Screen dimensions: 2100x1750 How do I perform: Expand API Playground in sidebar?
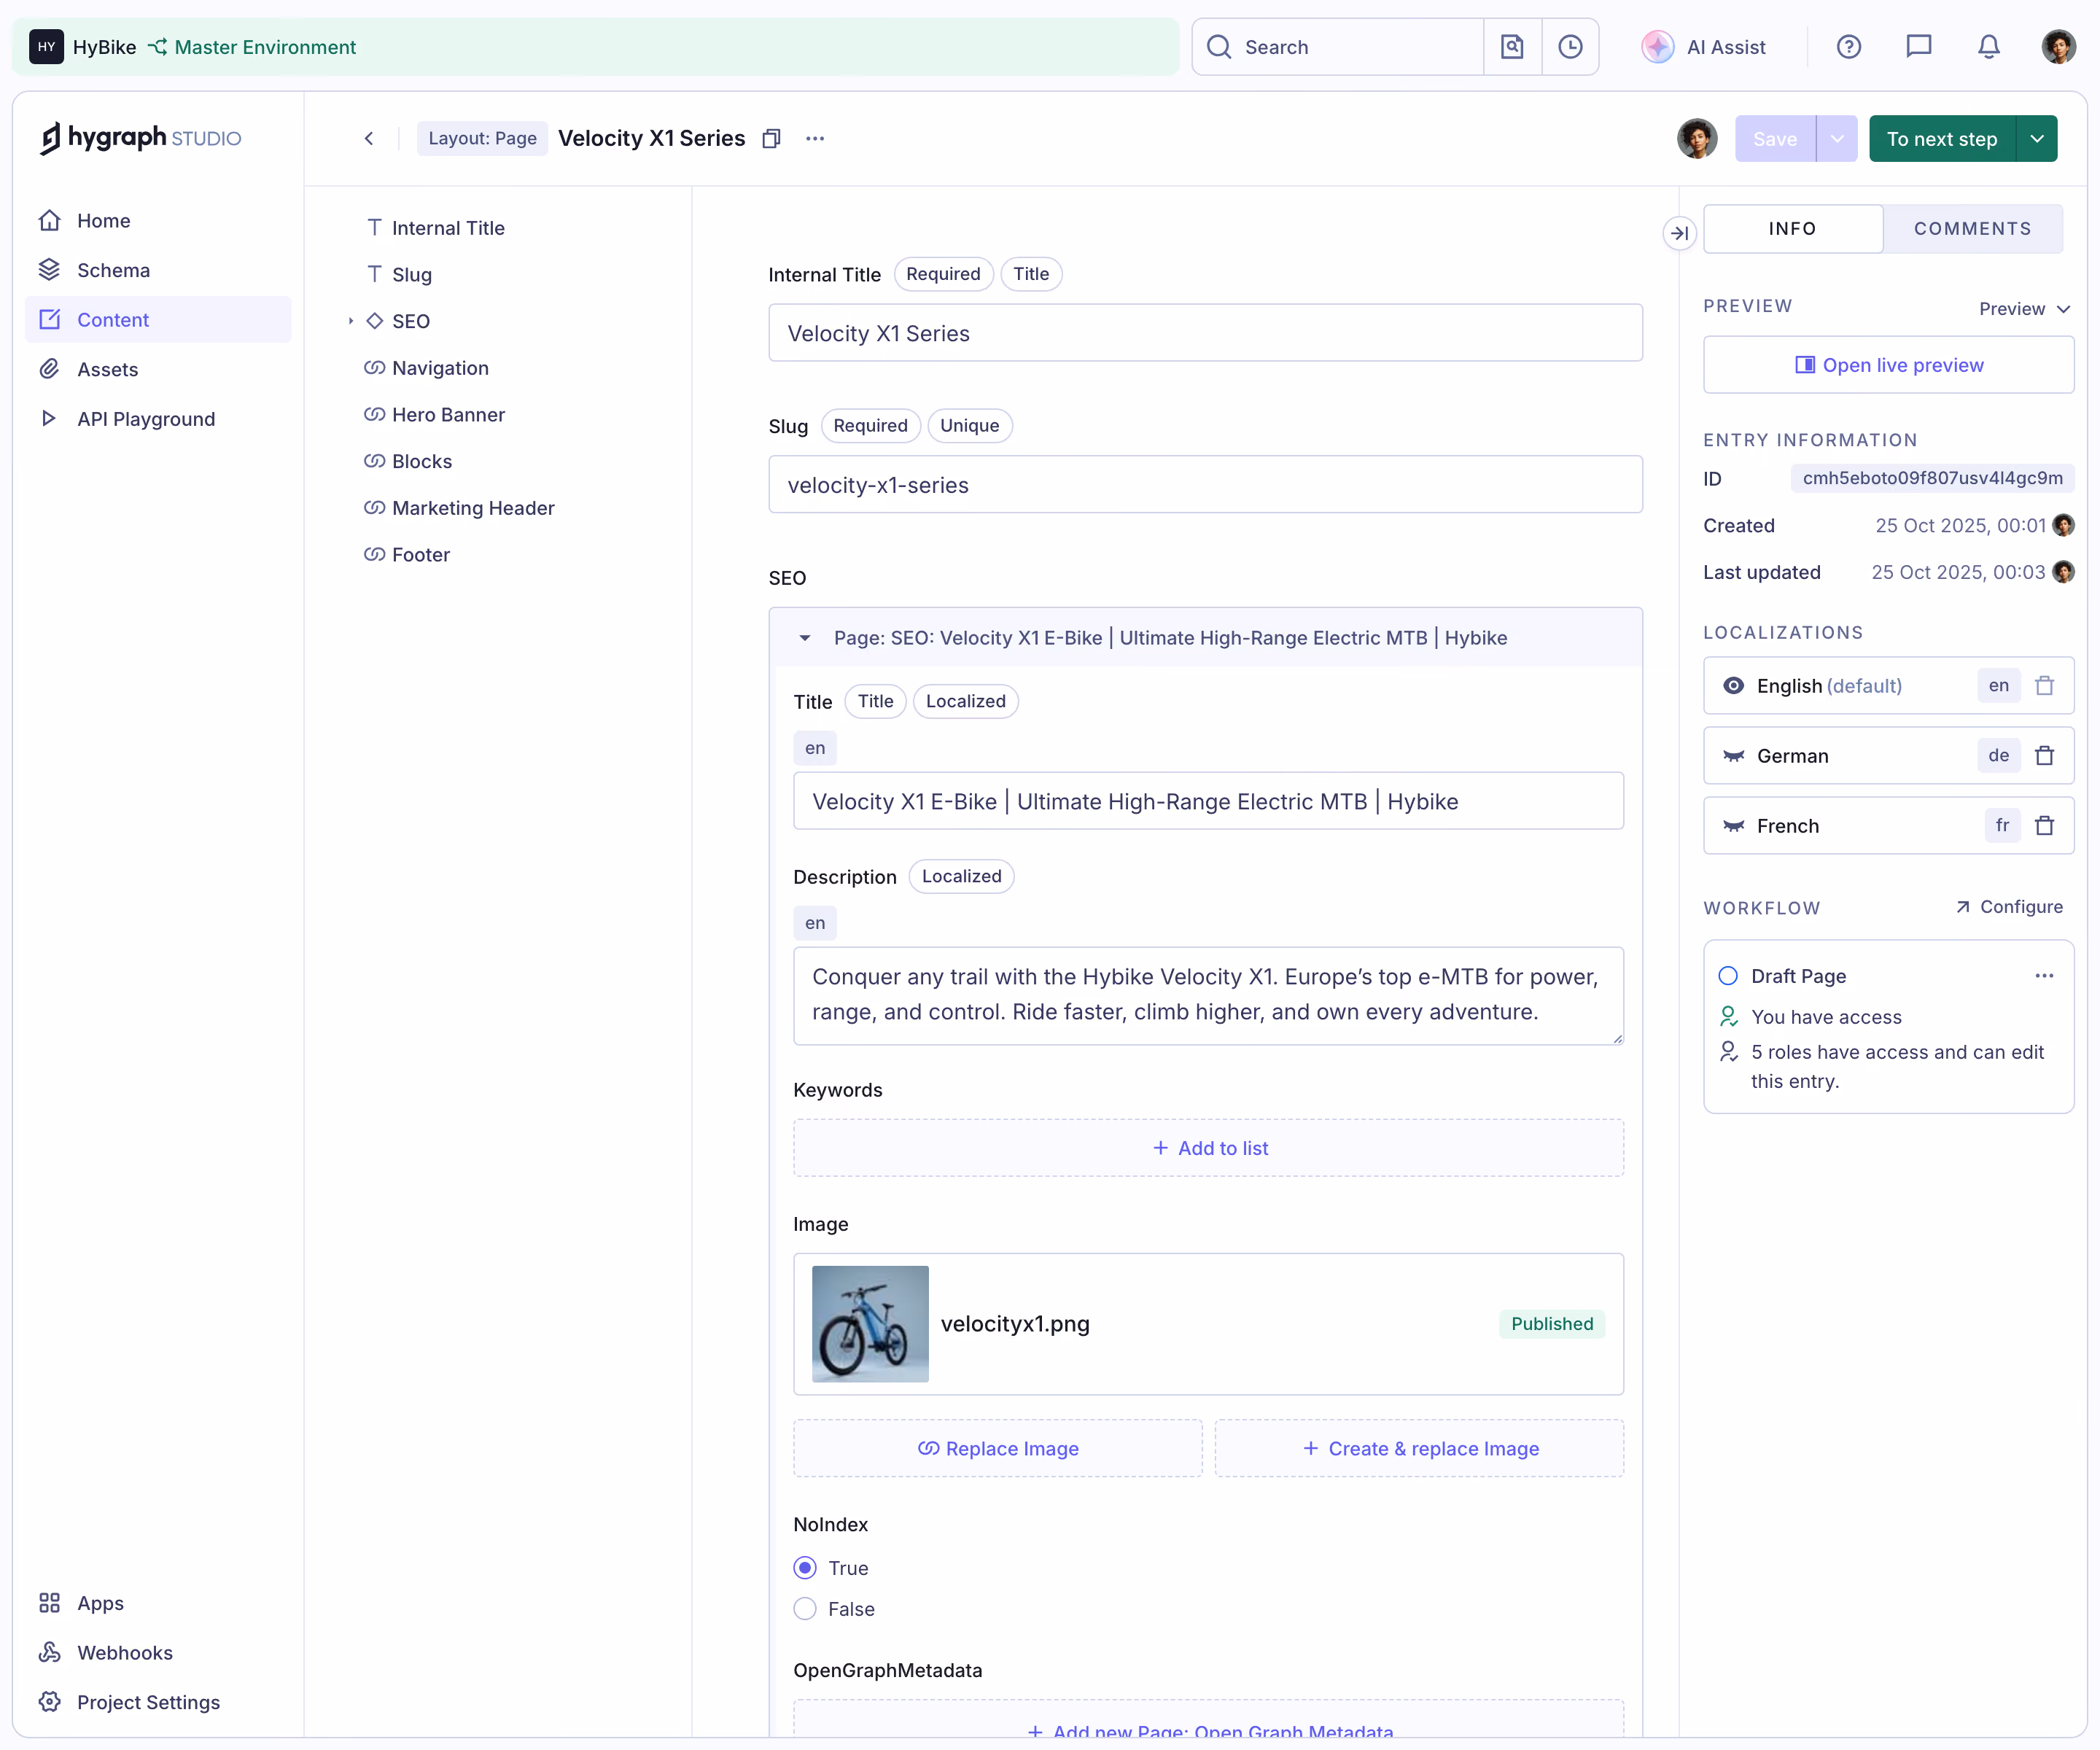coord(158,419)
